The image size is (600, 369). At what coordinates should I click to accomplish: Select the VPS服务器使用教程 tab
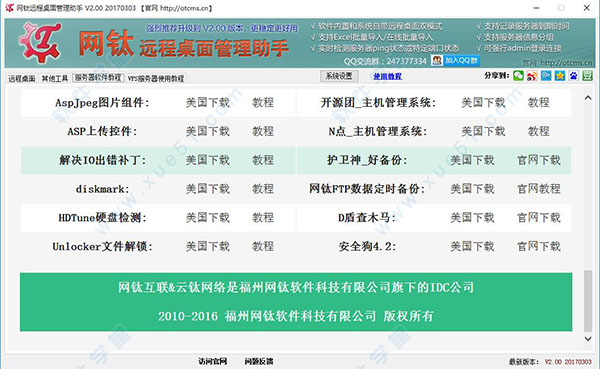[156, 78]
